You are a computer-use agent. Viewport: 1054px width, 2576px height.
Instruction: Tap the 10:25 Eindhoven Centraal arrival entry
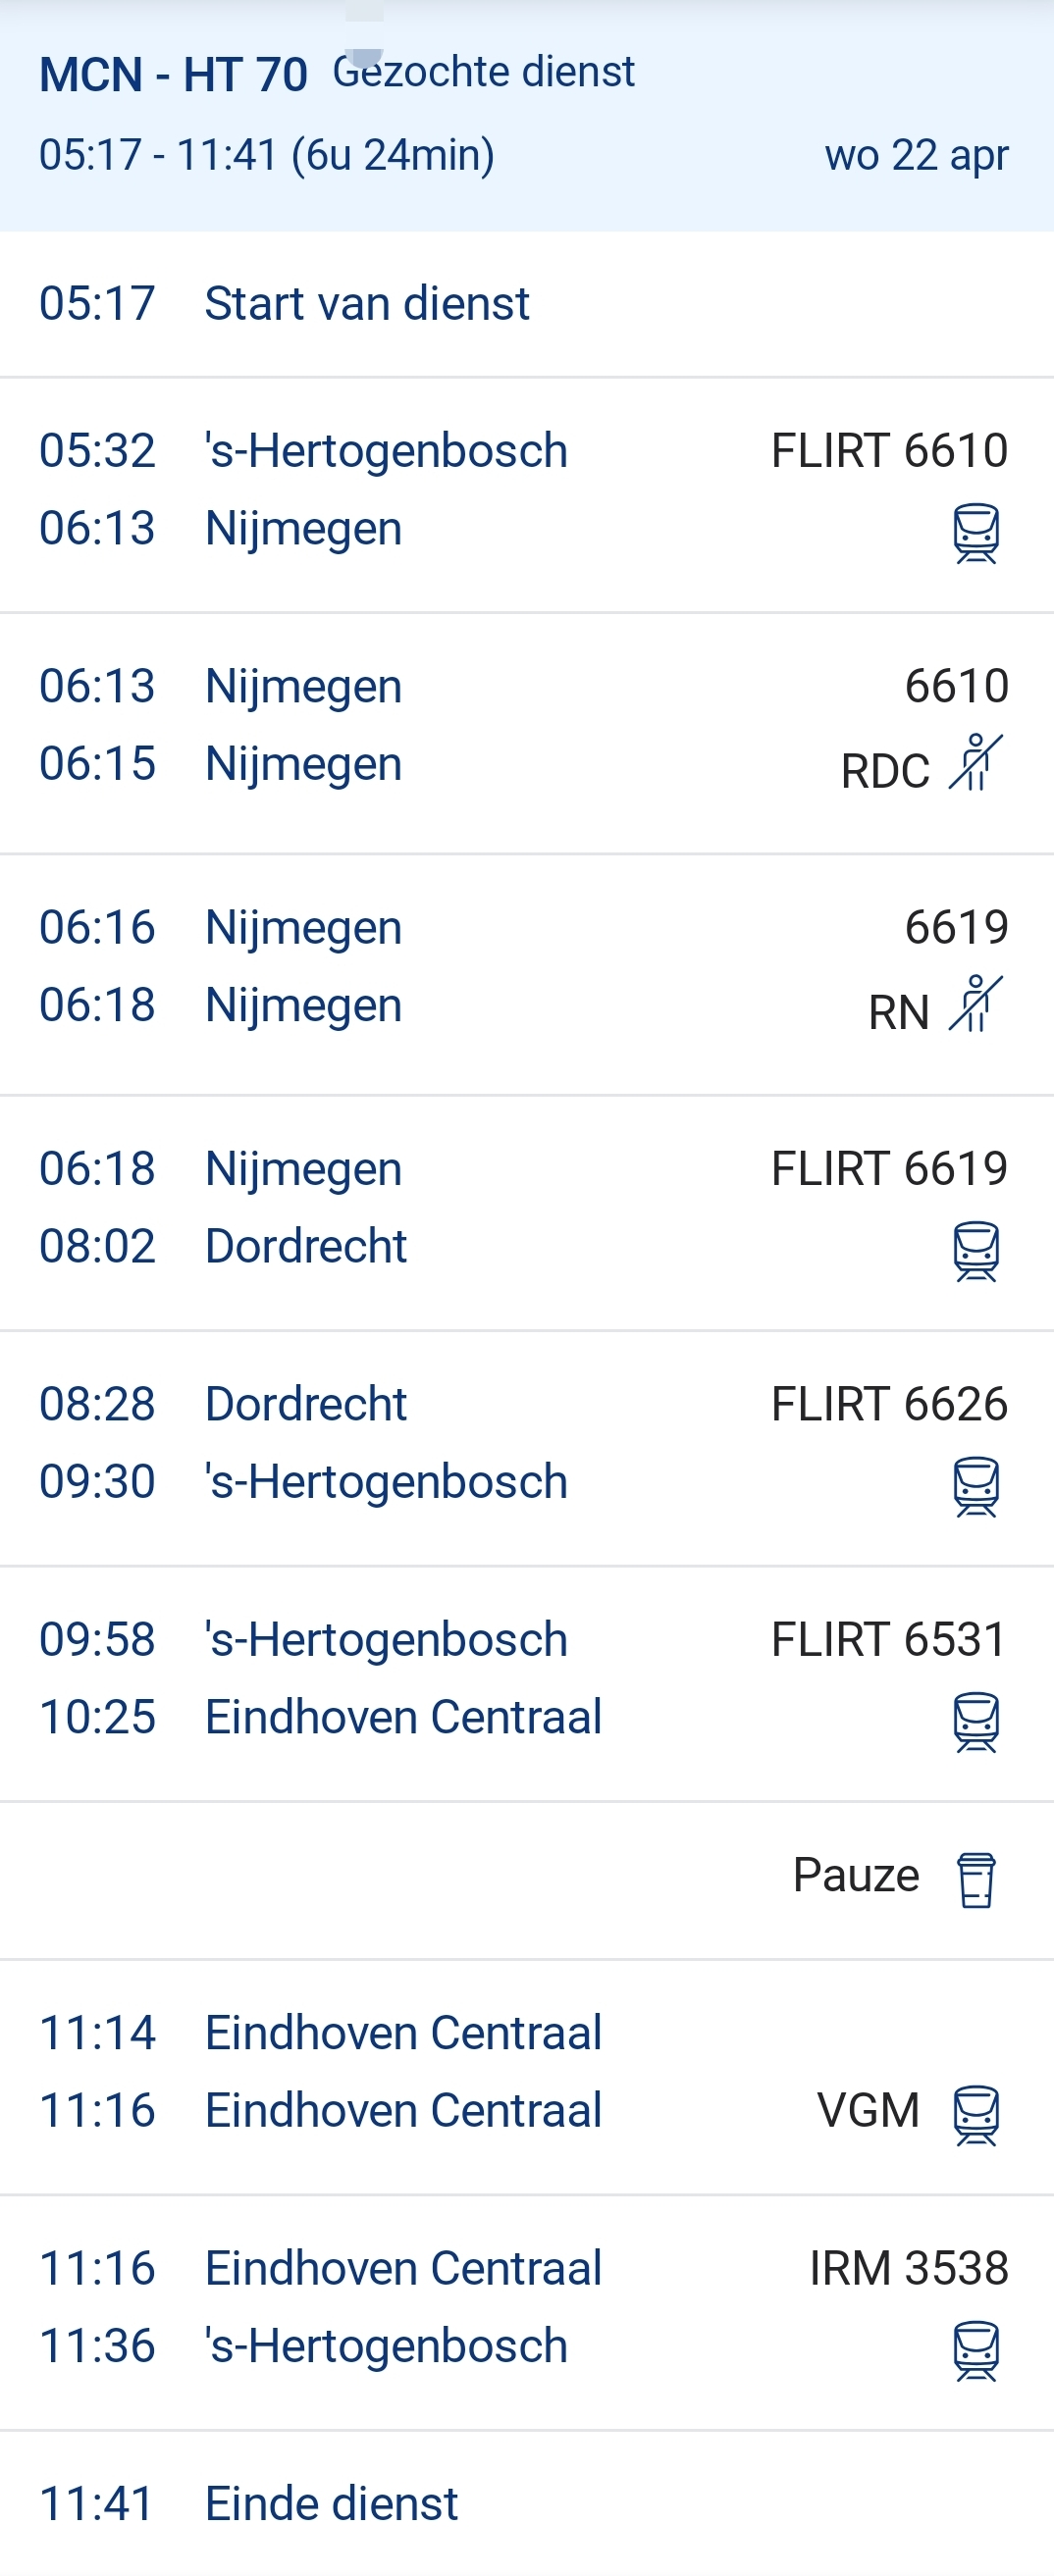403,1717
